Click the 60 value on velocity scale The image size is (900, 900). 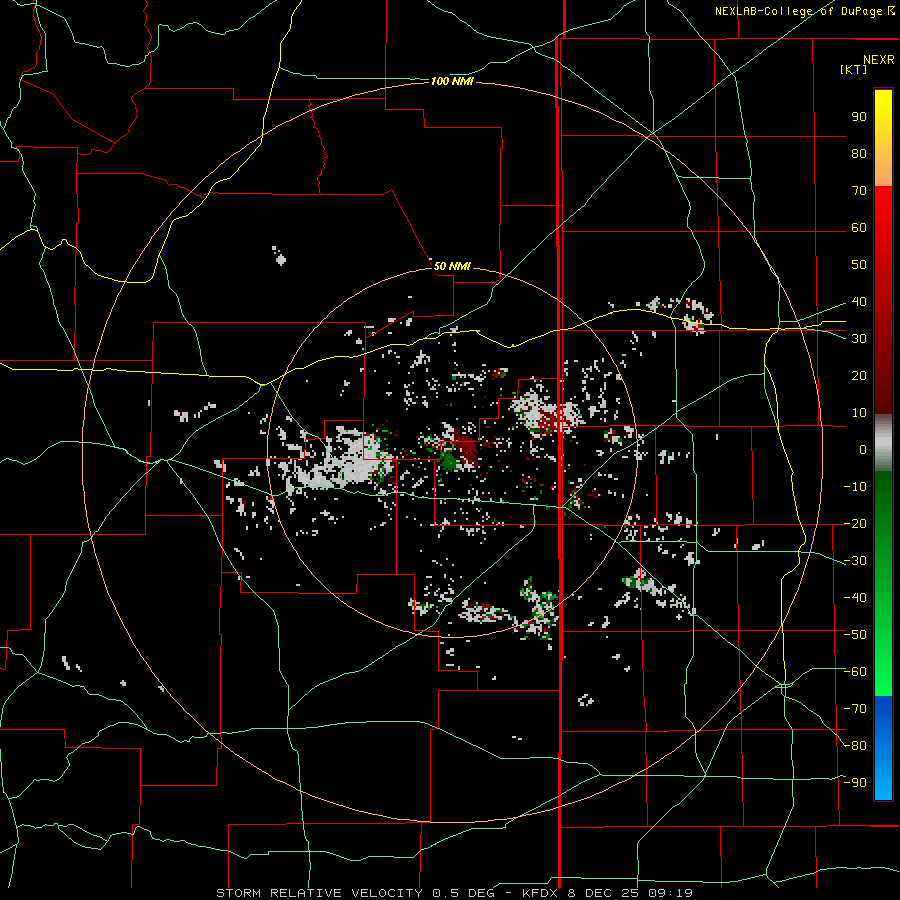[x=859, y=228]
